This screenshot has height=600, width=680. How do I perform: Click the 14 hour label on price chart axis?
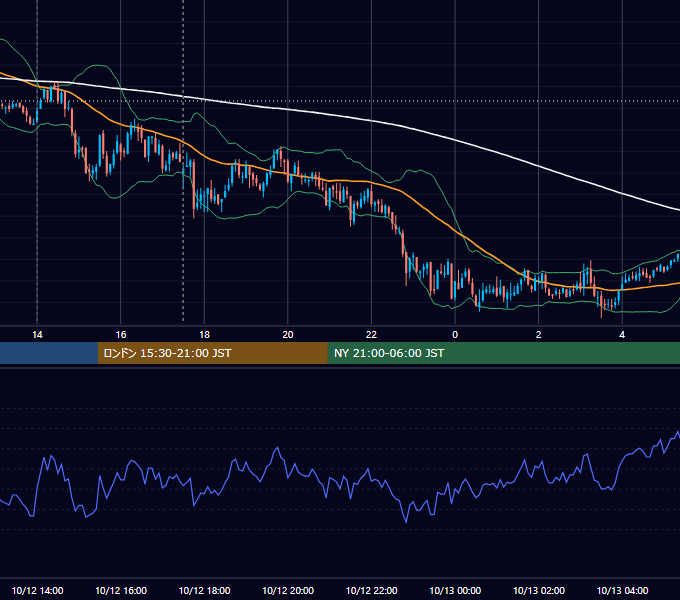(x=37, y=335)
